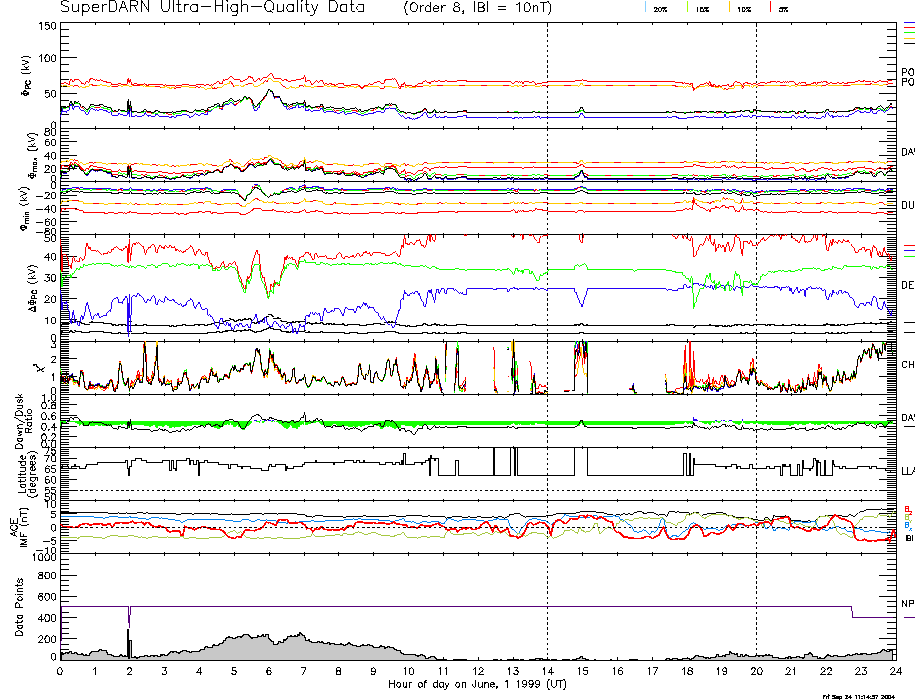This screenshot has height=700, width=915.
Task: Click the 150 tick label on top panel axis
Action: [x=46, y=26]
